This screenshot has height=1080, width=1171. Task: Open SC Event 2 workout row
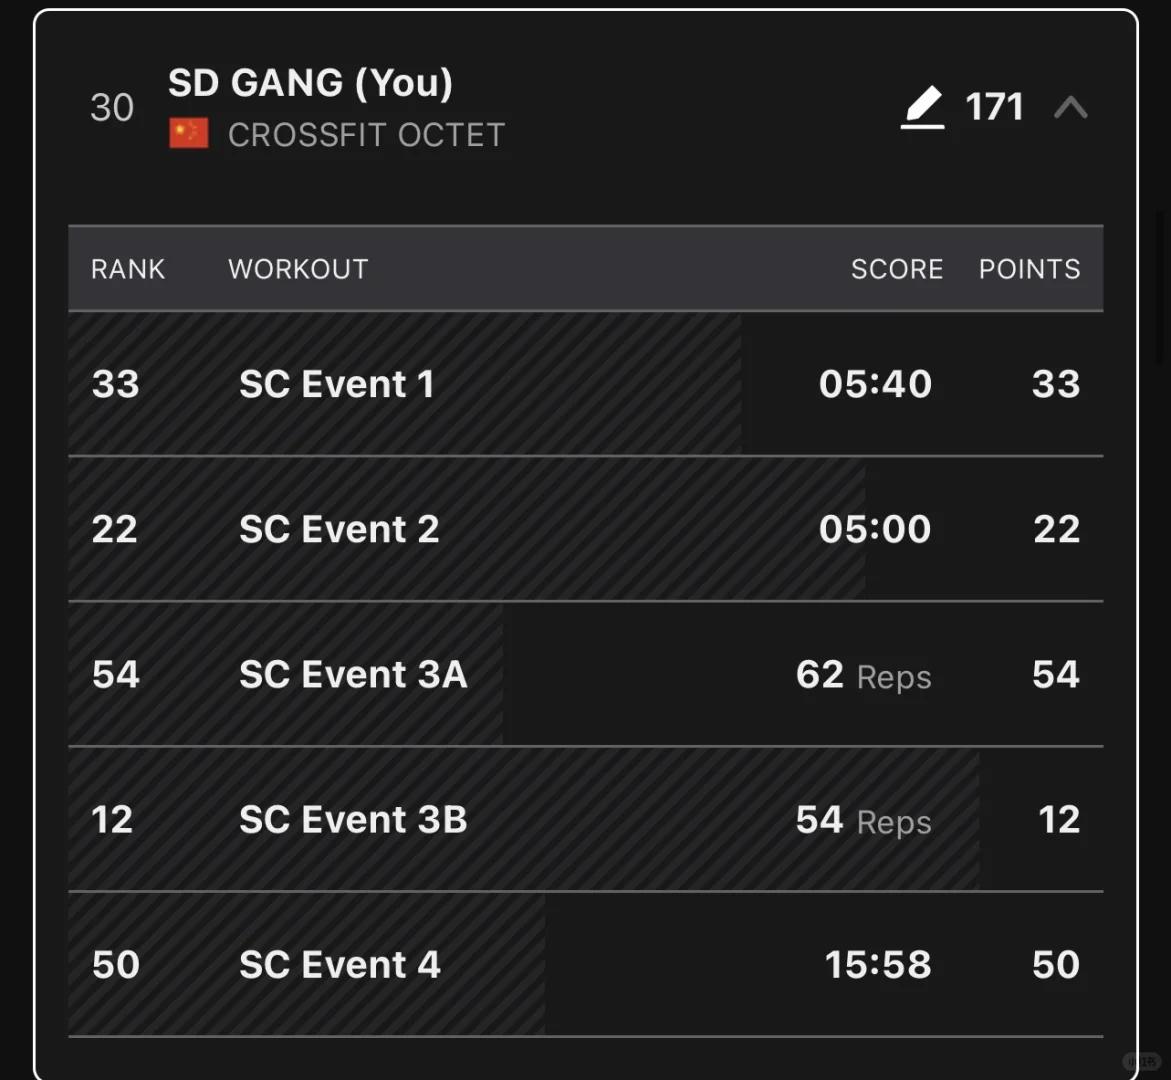pyautogui.click(x=586, y=529)
